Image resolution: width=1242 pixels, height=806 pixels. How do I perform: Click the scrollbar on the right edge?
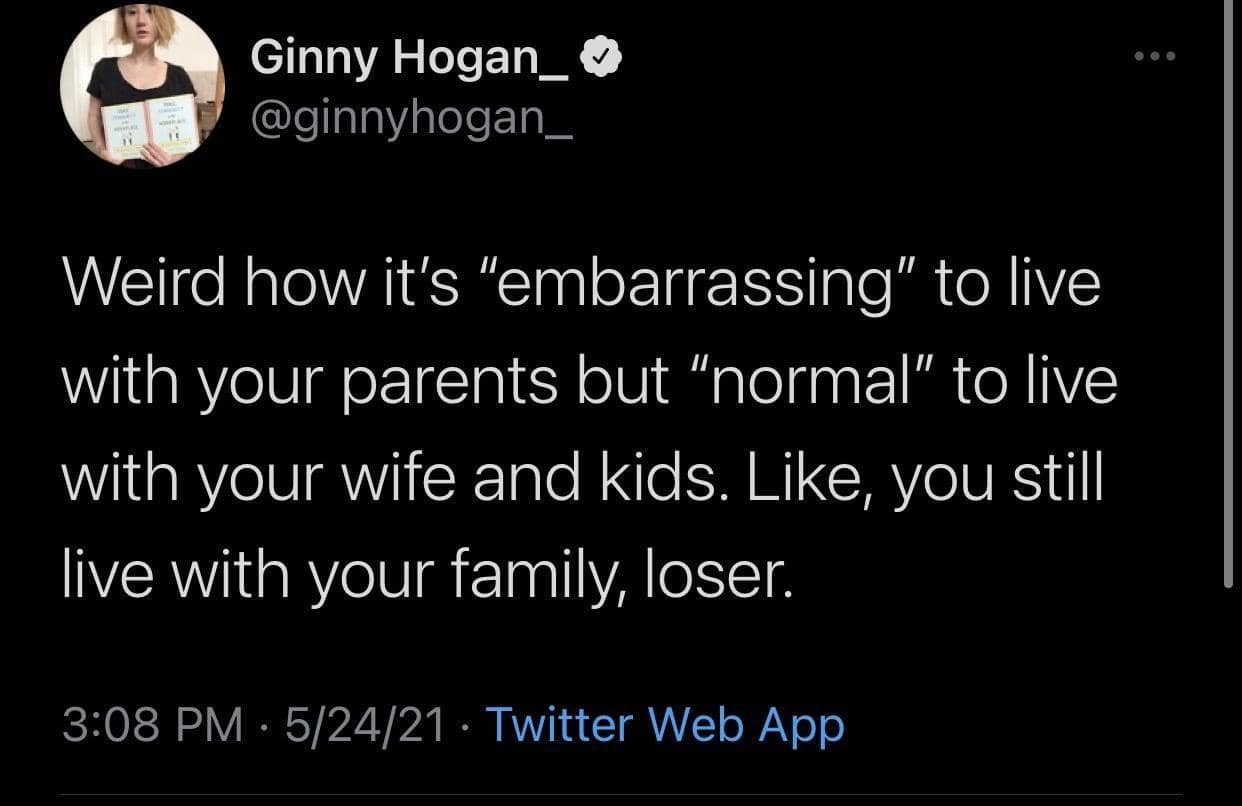(1229, 300)
